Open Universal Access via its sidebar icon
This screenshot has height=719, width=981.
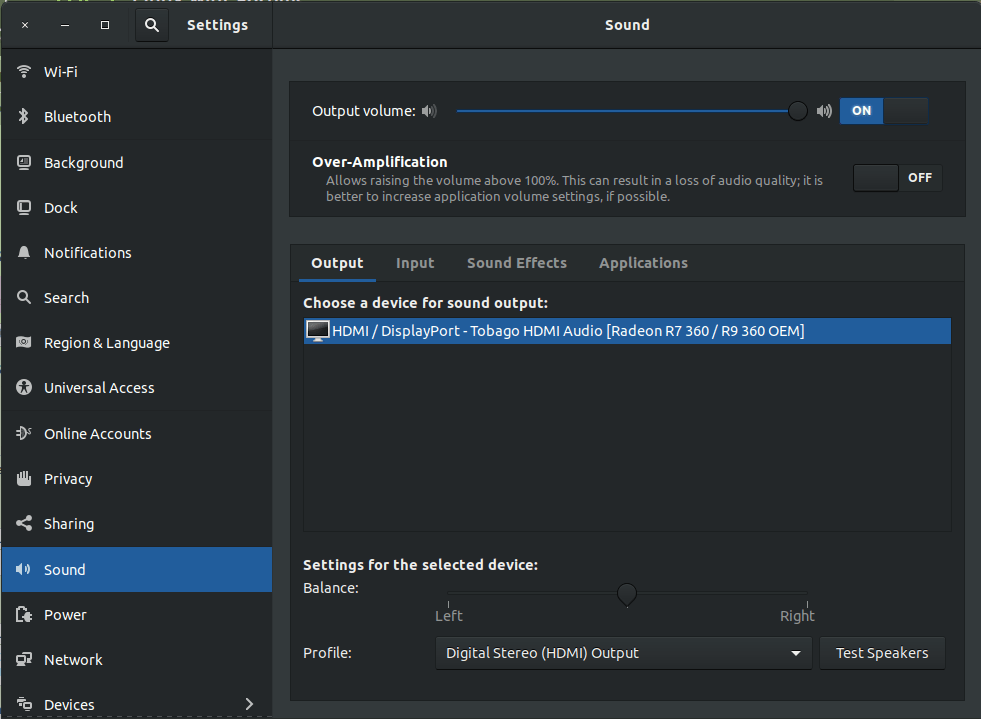pos(24,388)
